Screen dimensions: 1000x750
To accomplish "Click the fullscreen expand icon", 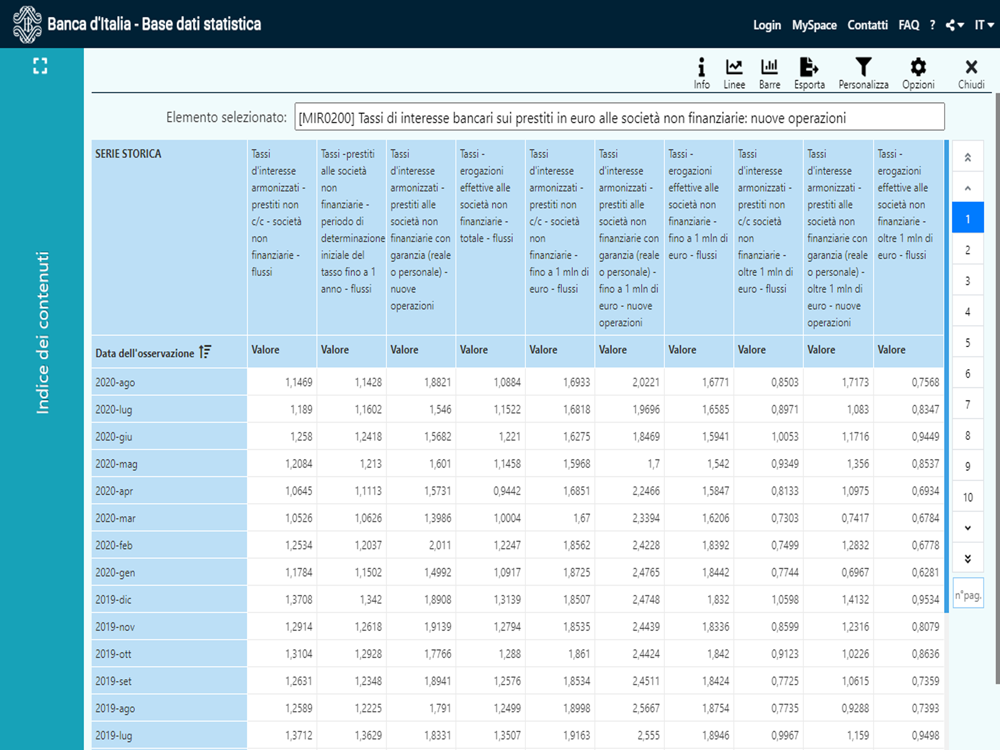I will [x=40, y=66].
